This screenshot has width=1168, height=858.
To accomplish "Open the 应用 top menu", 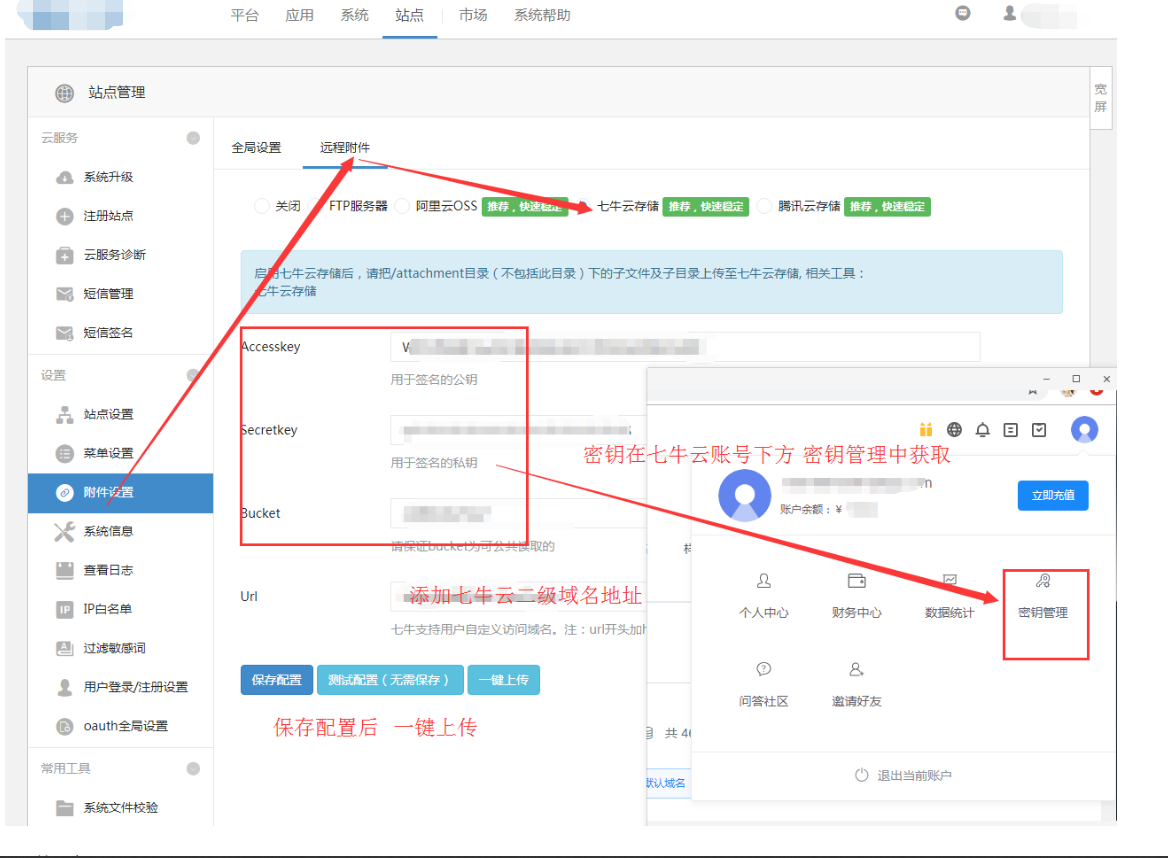I will [x=299, y=16].
